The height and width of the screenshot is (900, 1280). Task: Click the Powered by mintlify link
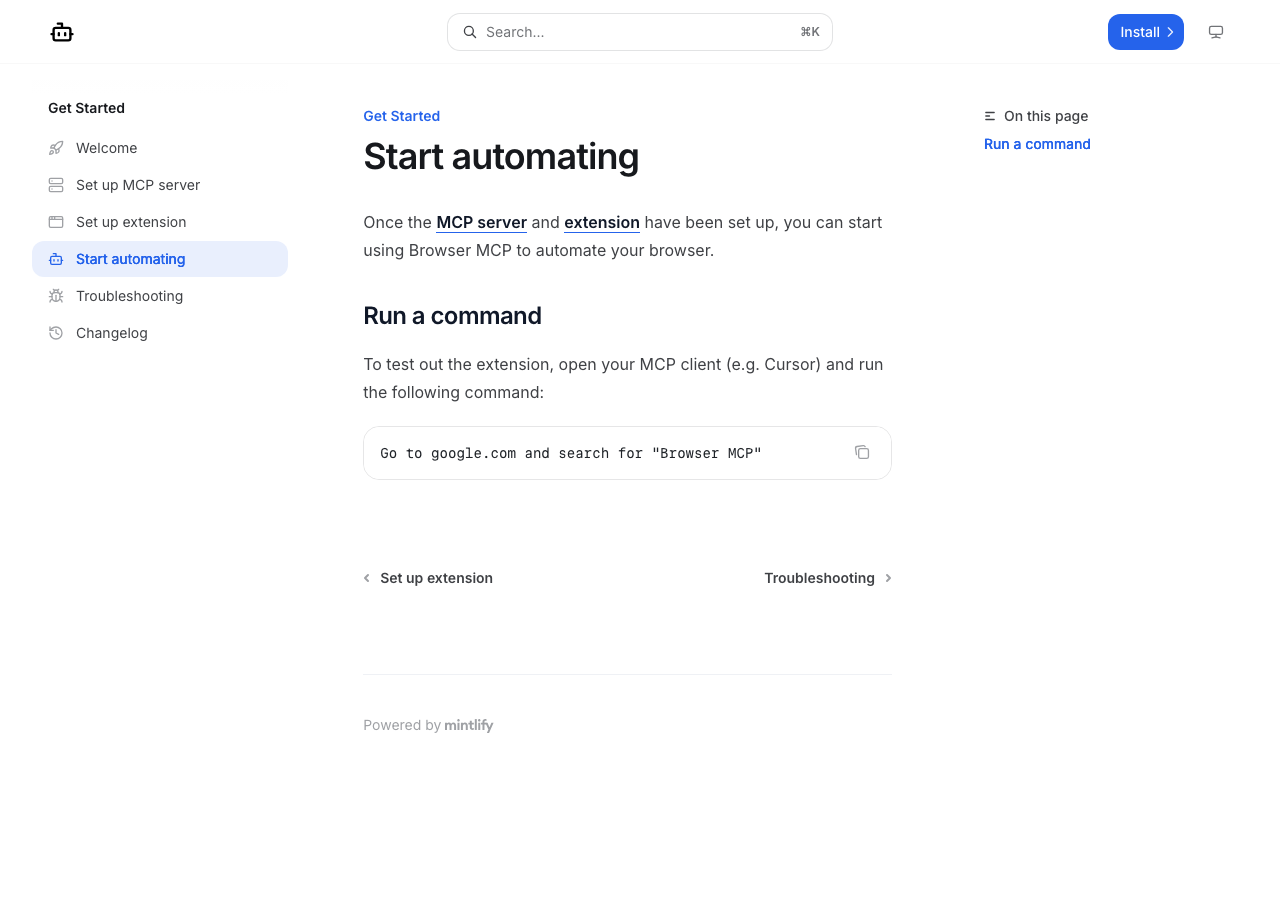click(x=428, y=725)
